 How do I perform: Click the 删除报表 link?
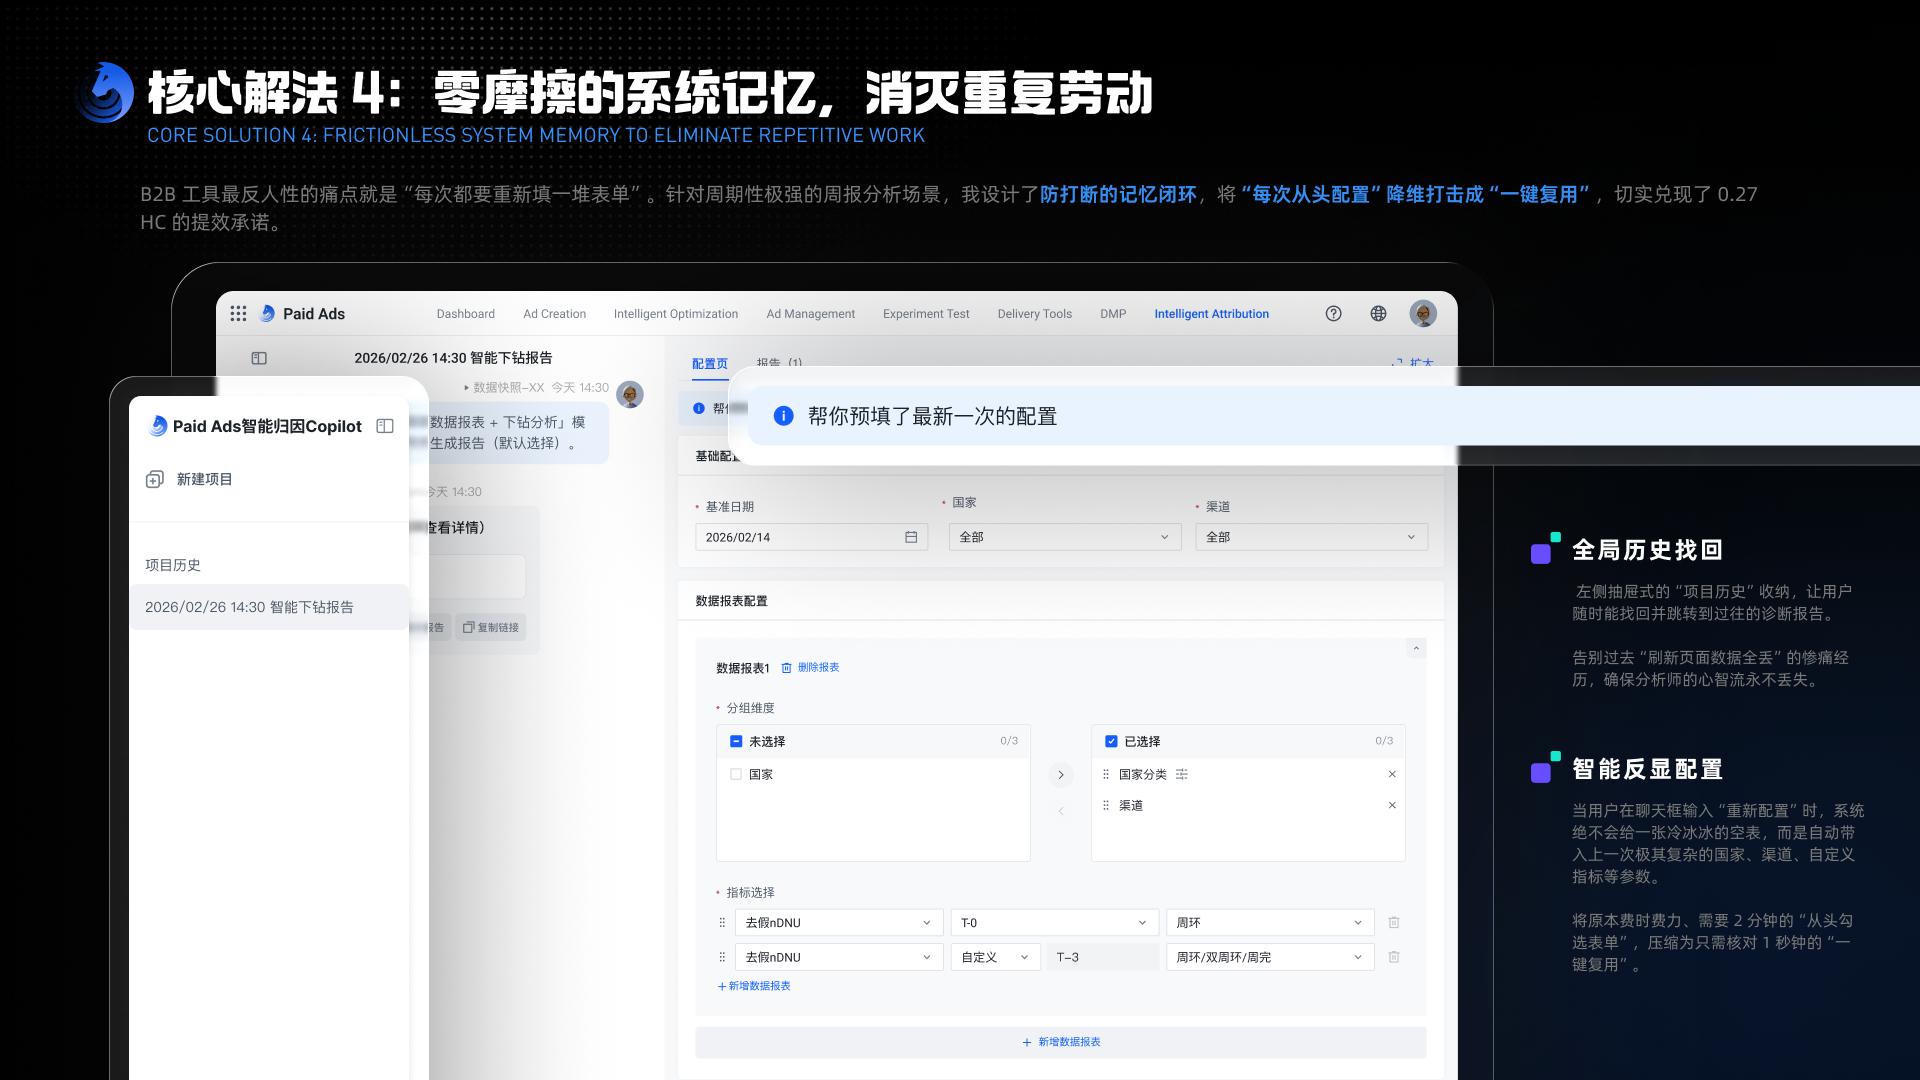click(819, 668)
